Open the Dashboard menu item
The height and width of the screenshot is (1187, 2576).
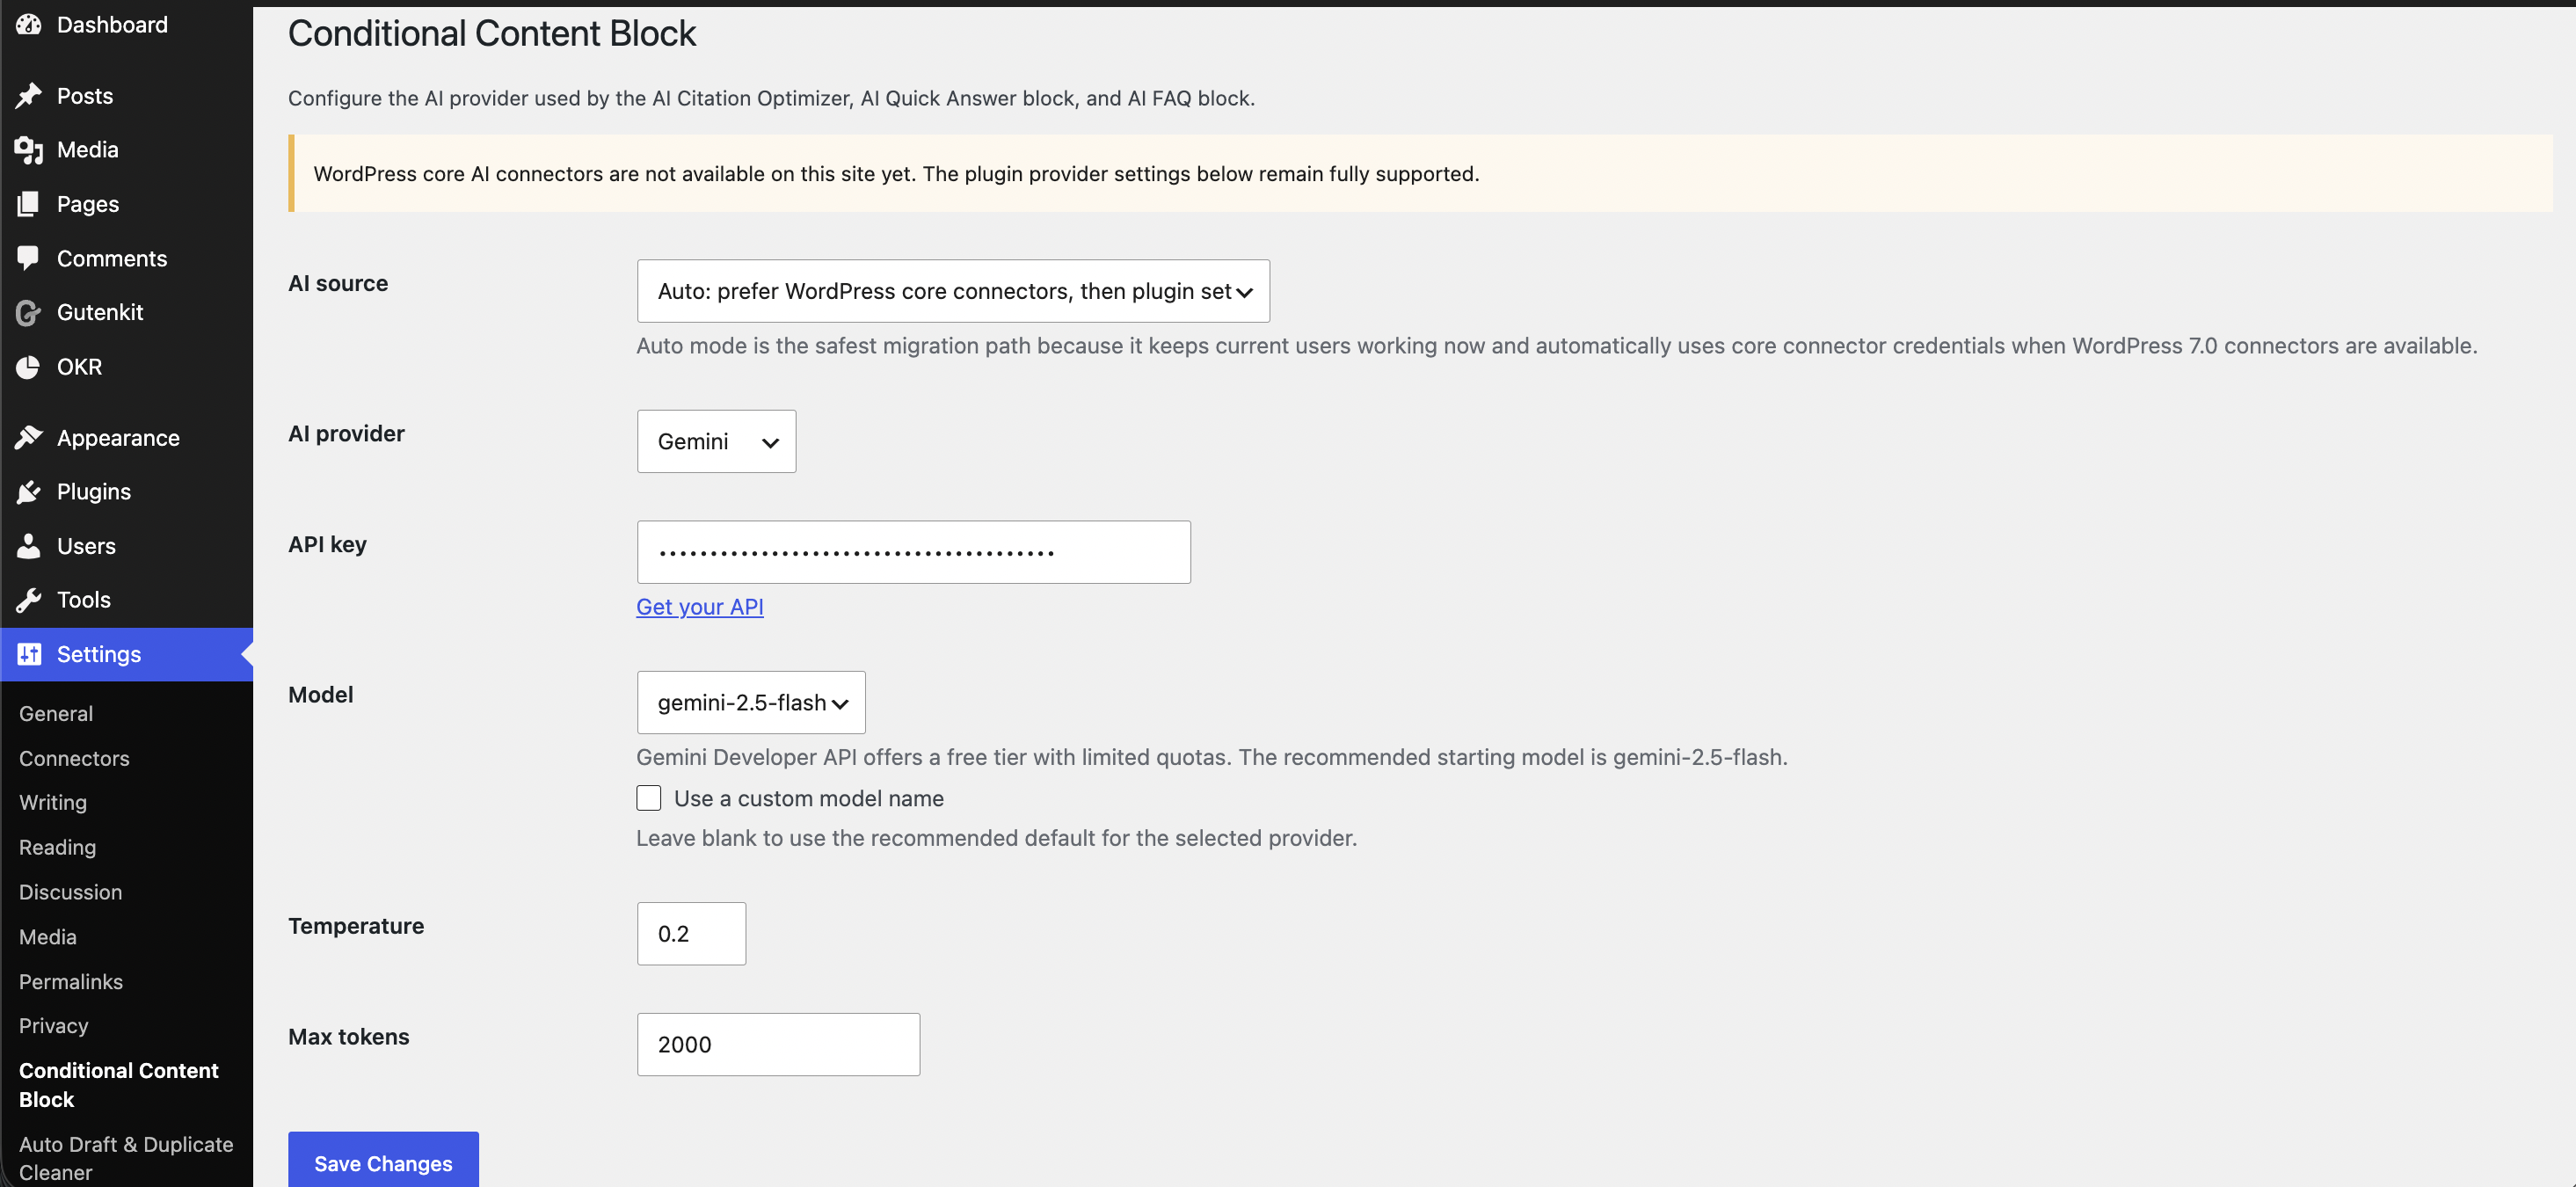(x=126, y=24)
